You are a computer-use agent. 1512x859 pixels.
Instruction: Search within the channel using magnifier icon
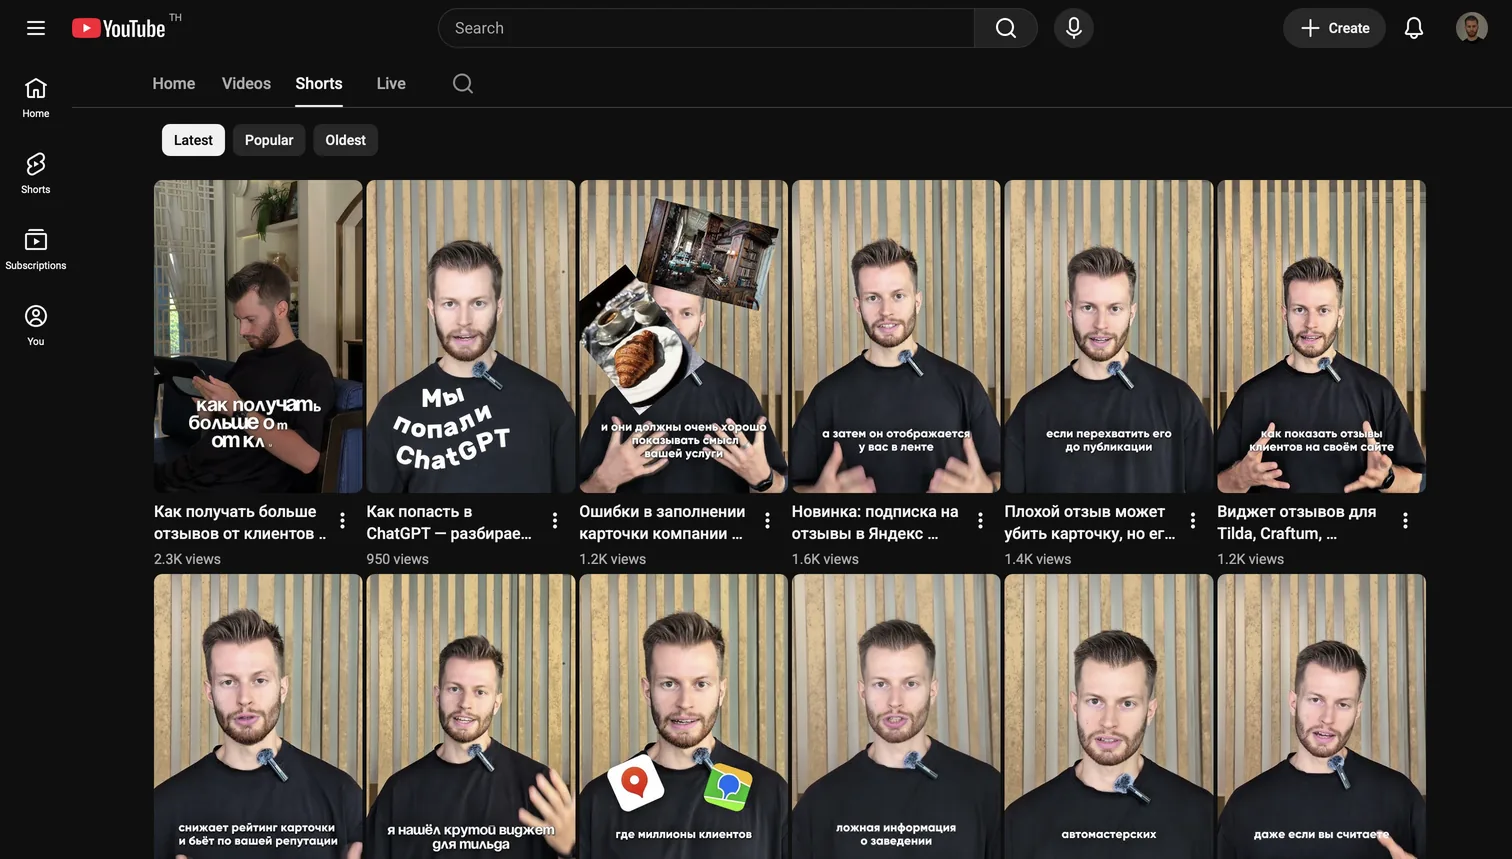[x=463, y=84]
